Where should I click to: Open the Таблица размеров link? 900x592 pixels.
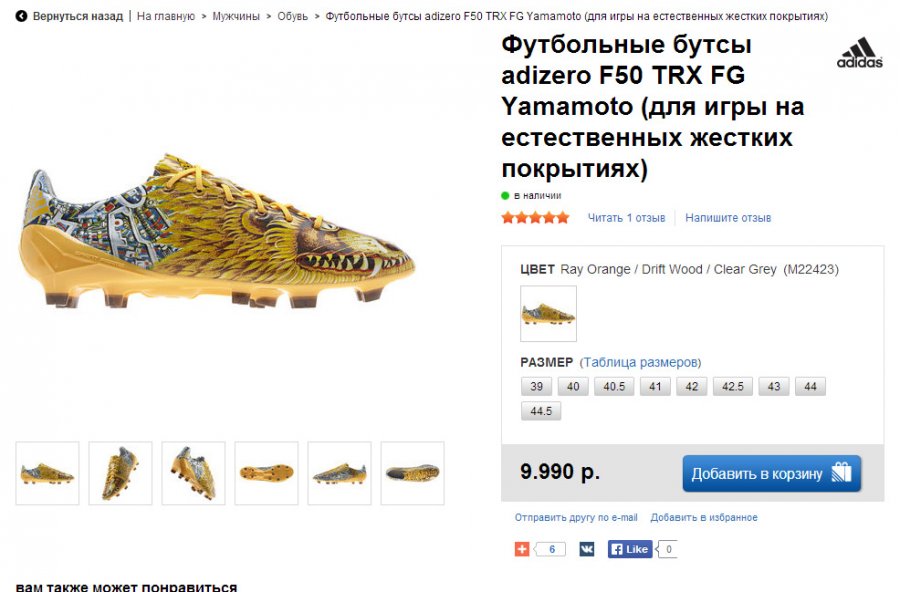[641, 362]
